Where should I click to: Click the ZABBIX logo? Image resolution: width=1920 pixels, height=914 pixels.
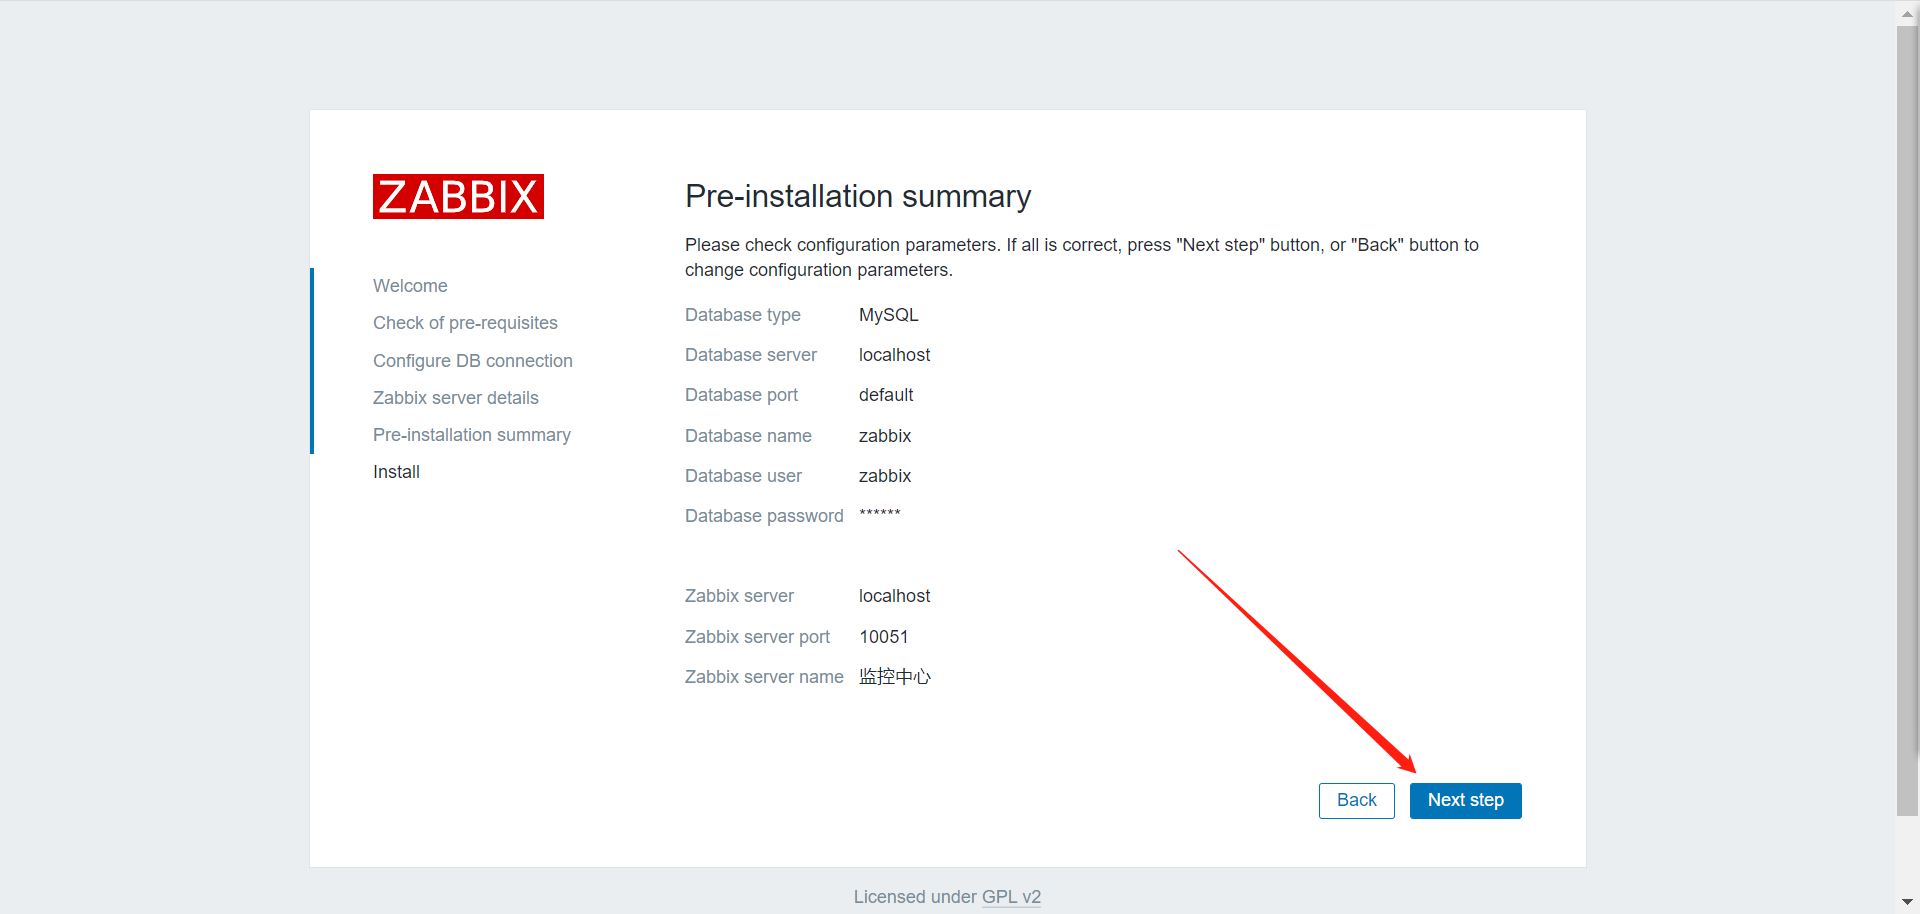(457, 196)
